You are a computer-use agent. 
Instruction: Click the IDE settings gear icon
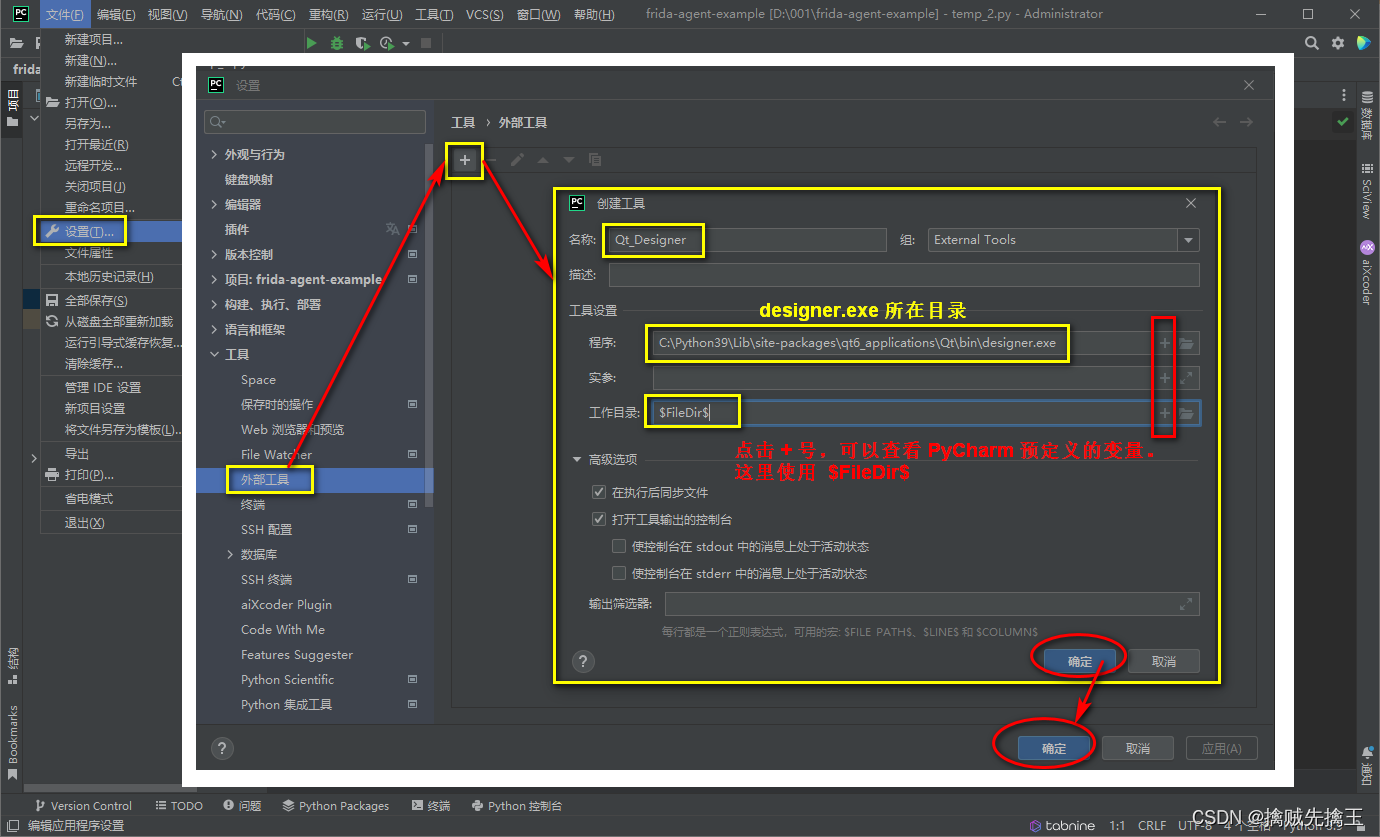[1338, 43]
